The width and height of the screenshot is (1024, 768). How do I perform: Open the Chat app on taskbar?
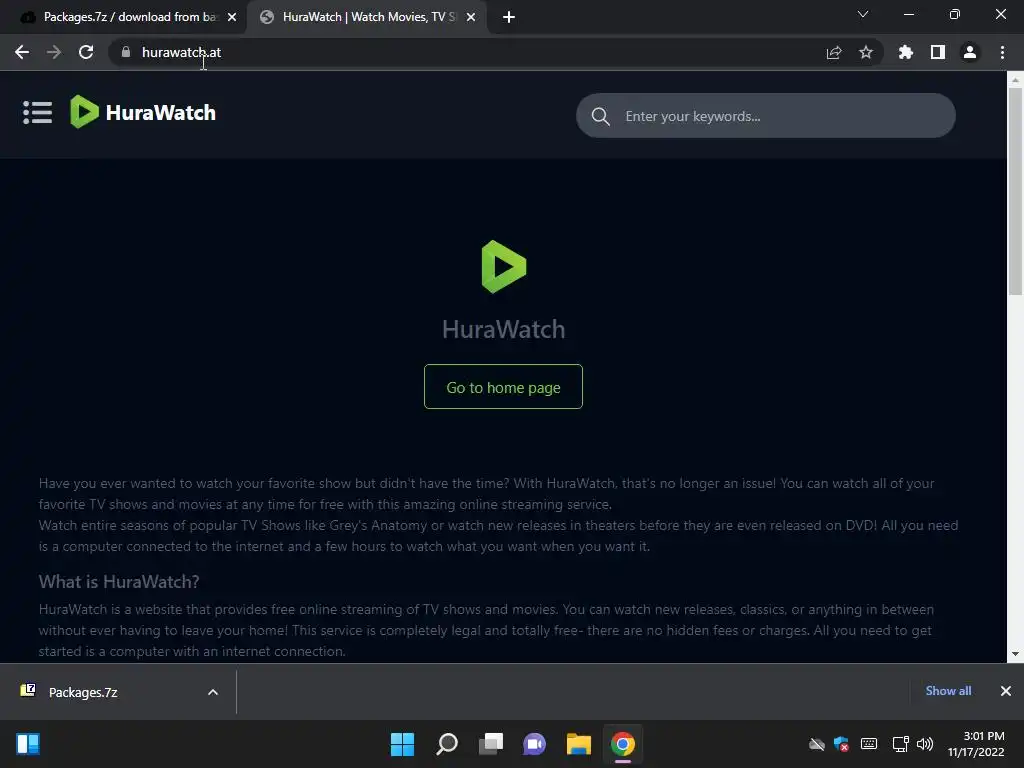(534, 744)
